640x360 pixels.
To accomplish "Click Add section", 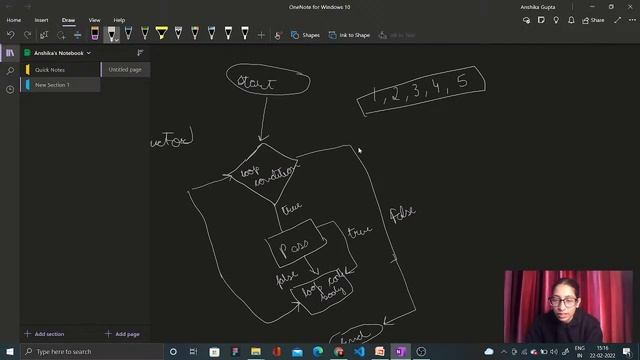I will [44, 334].
